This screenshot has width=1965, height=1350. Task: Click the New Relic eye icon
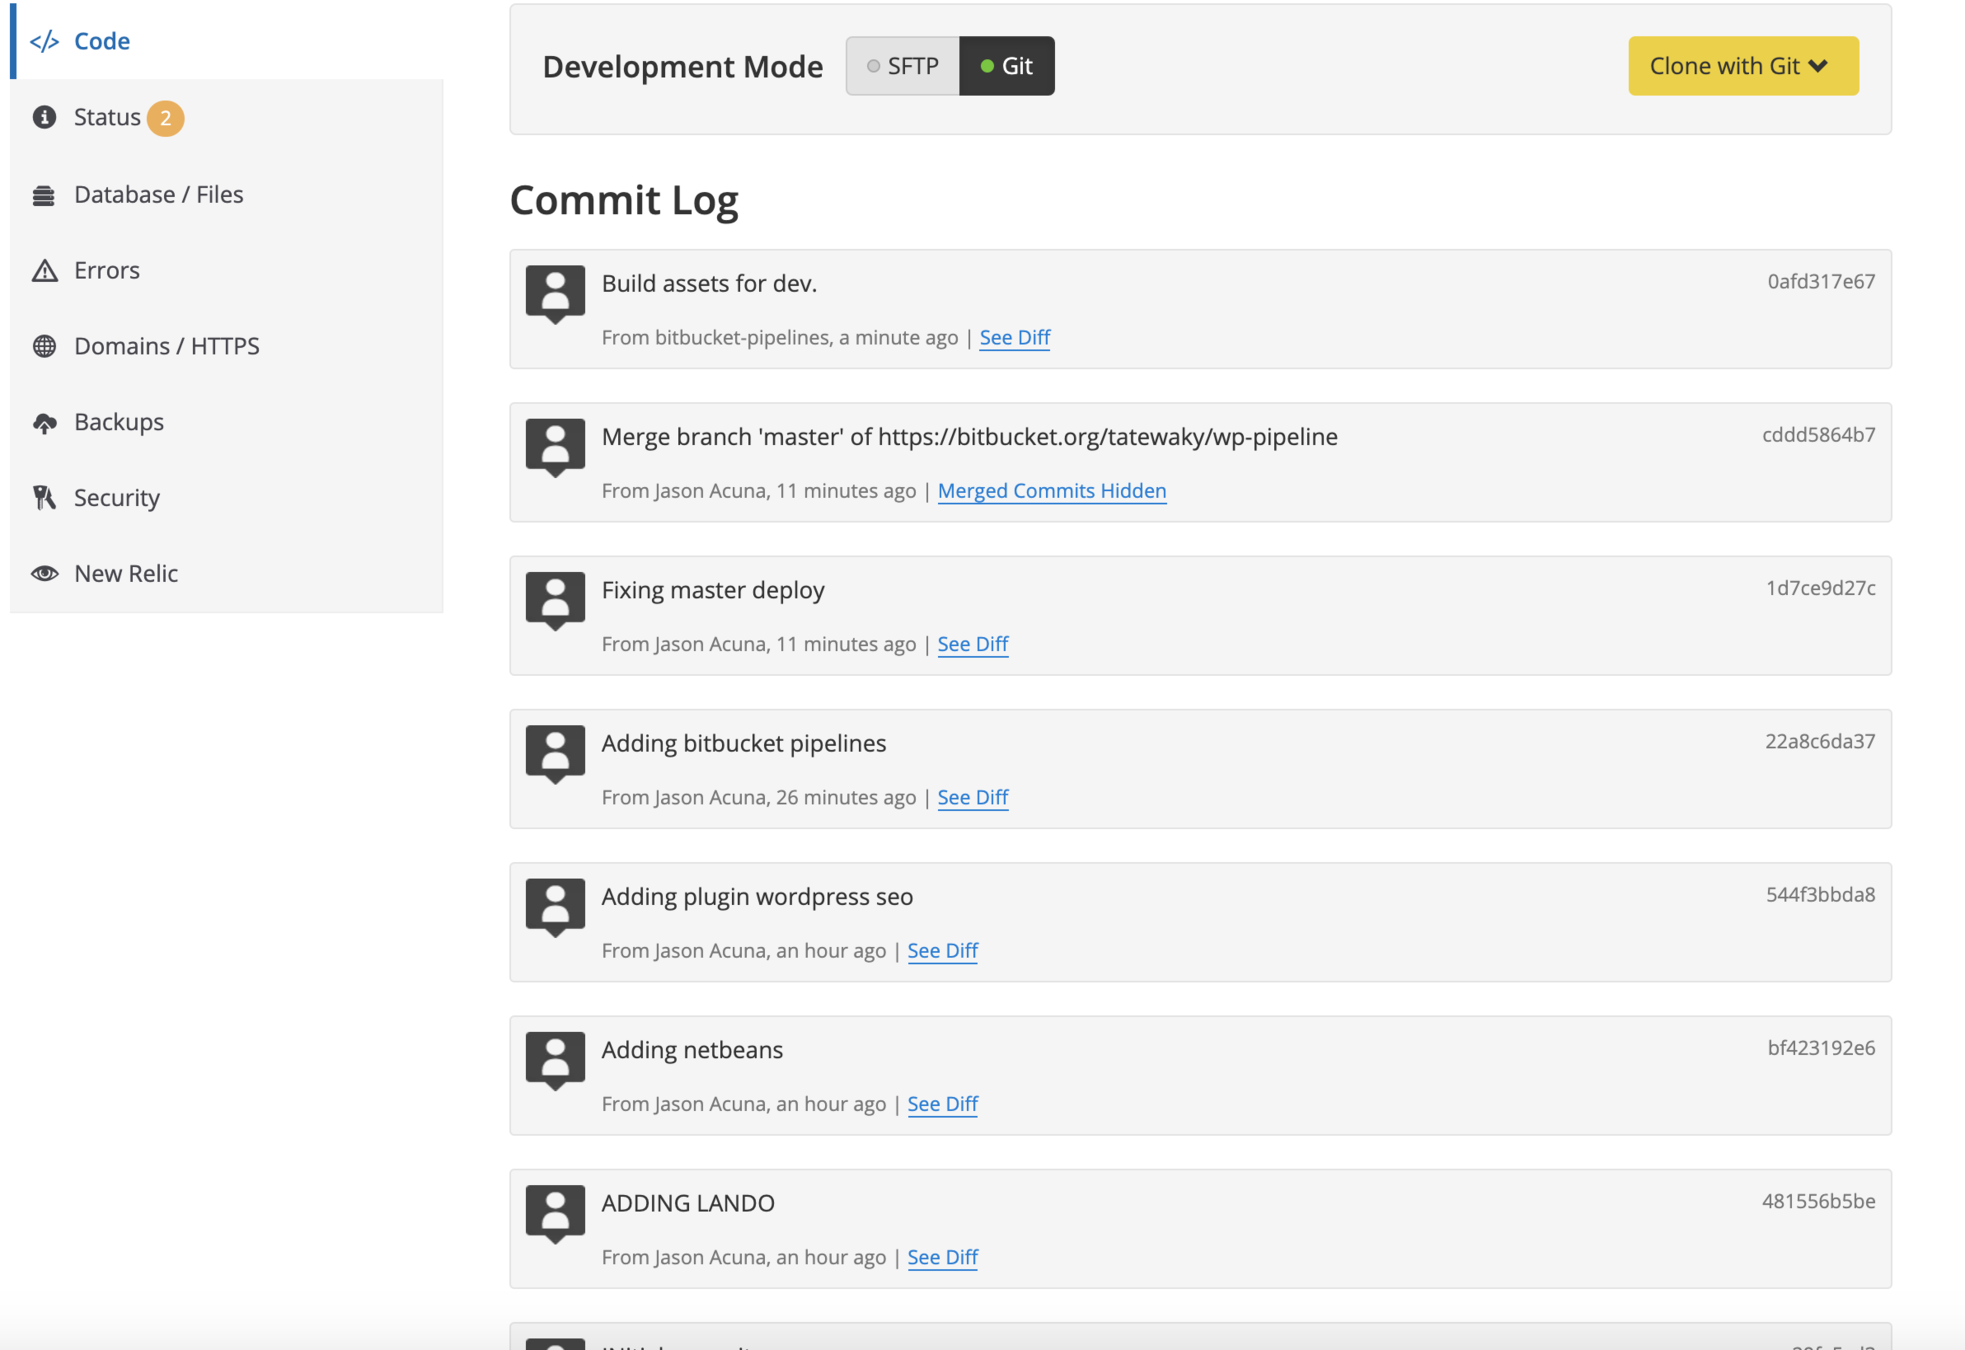[x=44, y=573]
